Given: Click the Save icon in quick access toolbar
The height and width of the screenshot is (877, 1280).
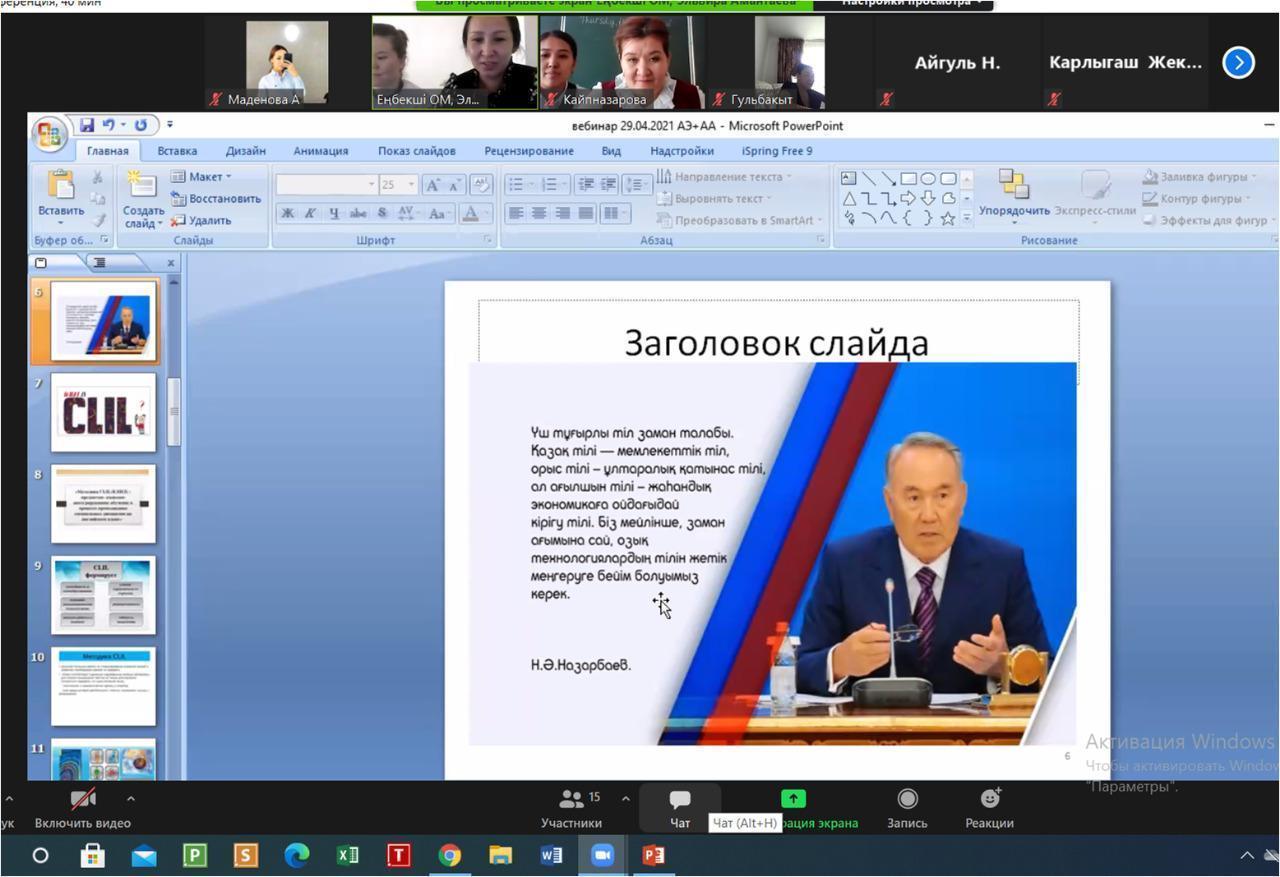Looking at the screenshot, I should tap(87, 125).
